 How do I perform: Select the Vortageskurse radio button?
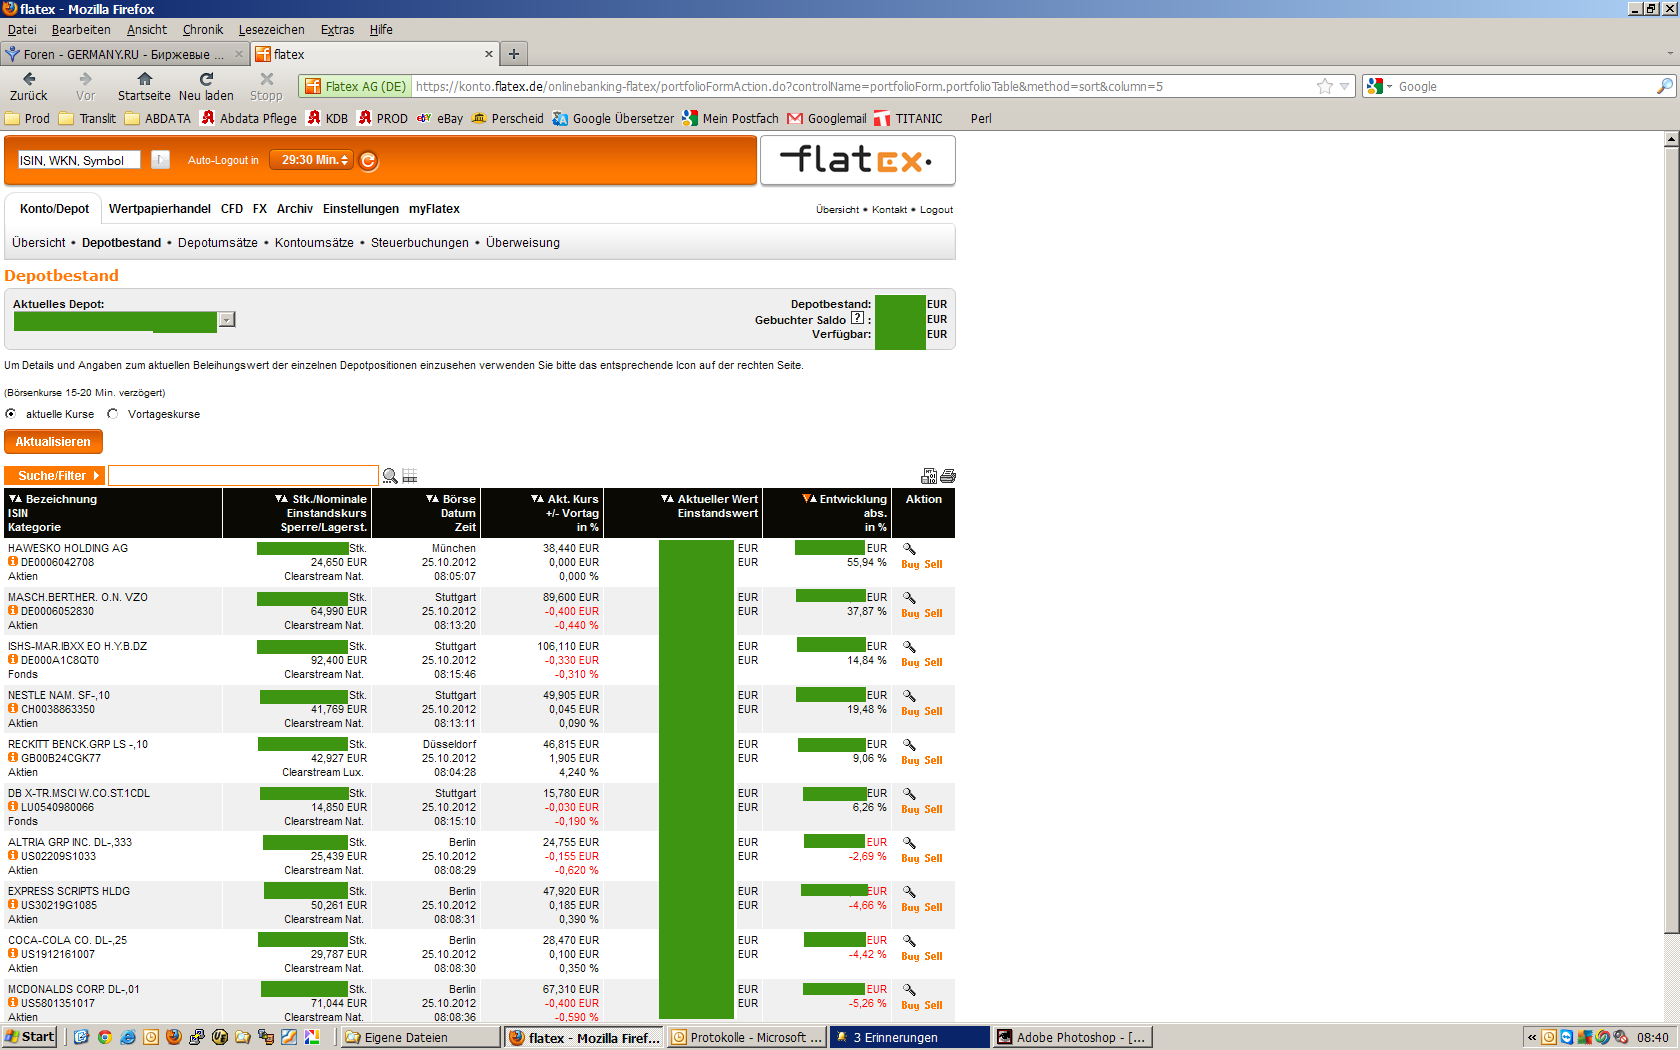tap(113, 414)
